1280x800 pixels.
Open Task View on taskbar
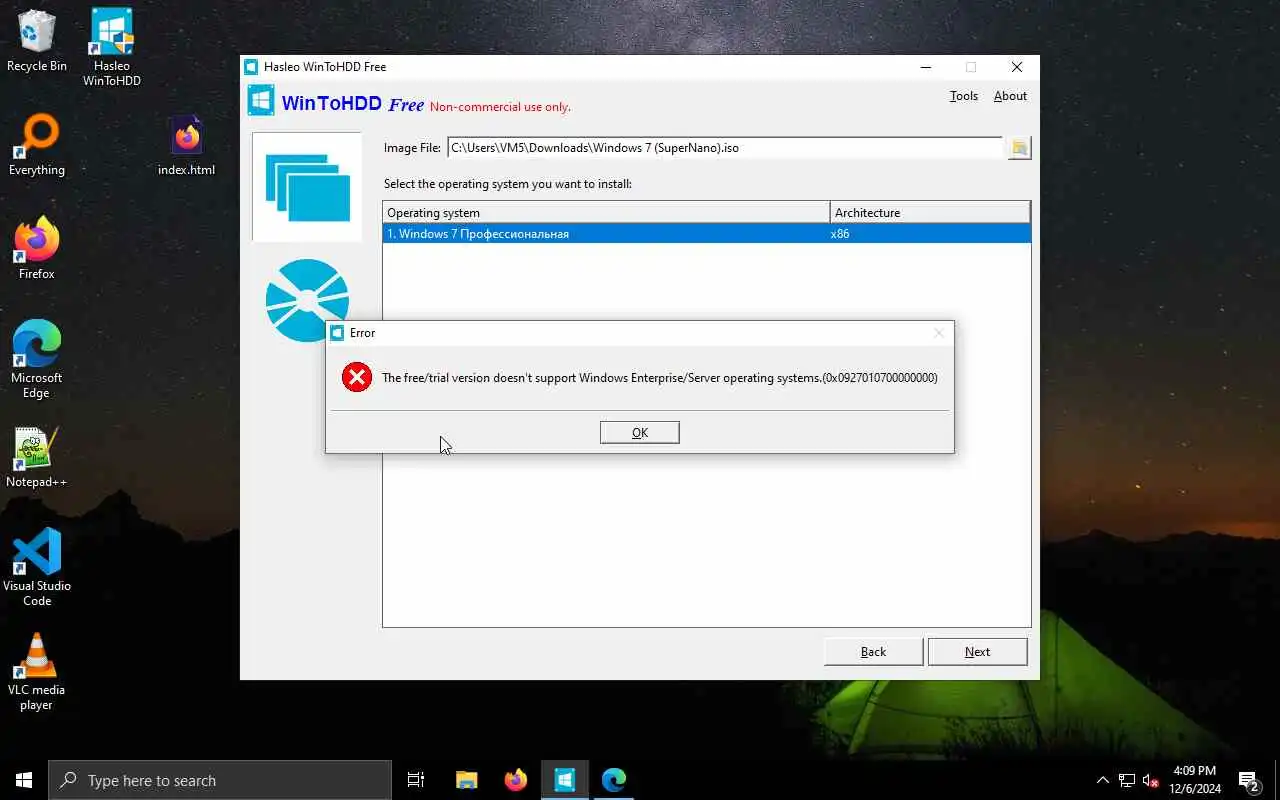coord(416,780)
